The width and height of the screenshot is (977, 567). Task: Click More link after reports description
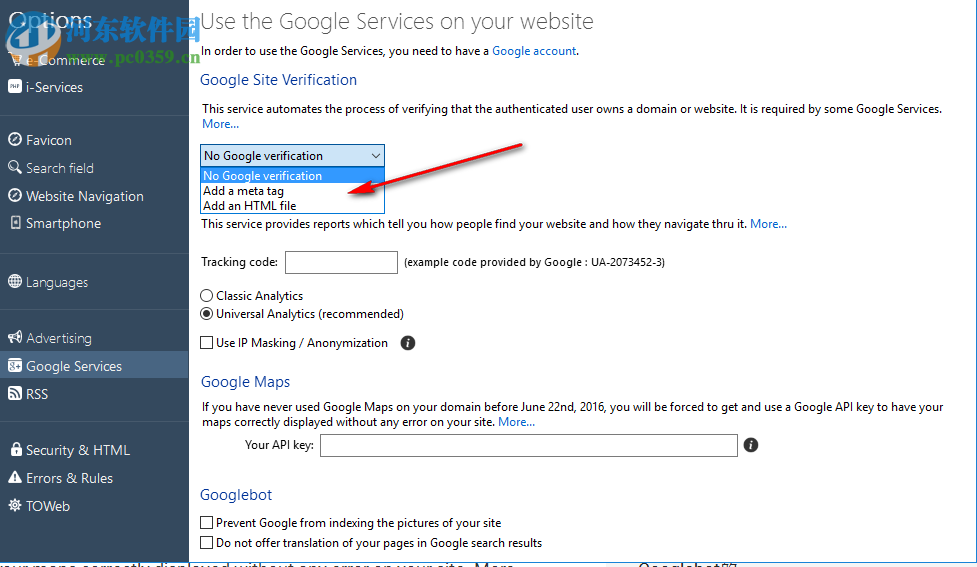[x=768, y=224]
